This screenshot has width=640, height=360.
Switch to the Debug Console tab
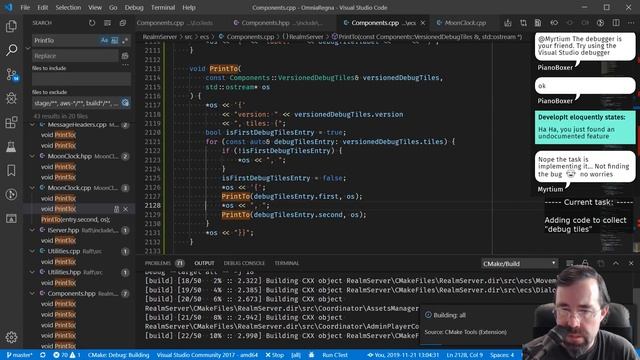click(x=244, y=263)
